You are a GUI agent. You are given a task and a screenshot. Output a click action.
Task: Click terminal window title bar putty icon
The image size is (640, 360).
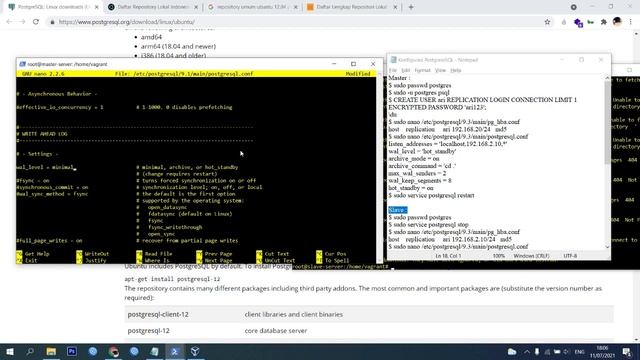pyautogui.click(x=22, y=64)
